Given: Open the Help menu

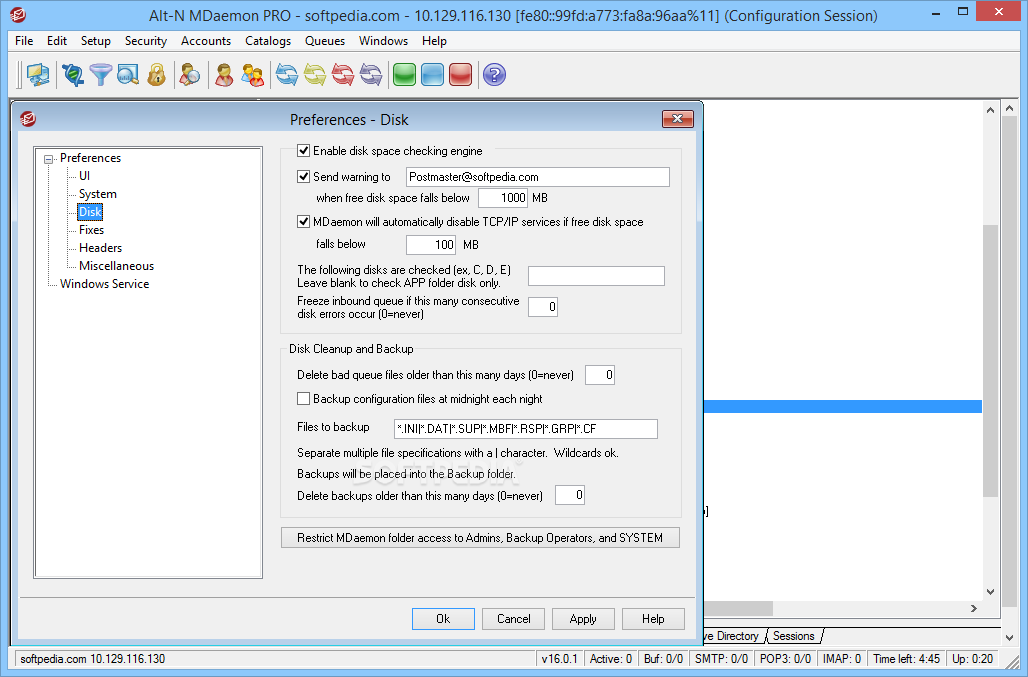Looking at the screenshot, I should coord(434,41).
